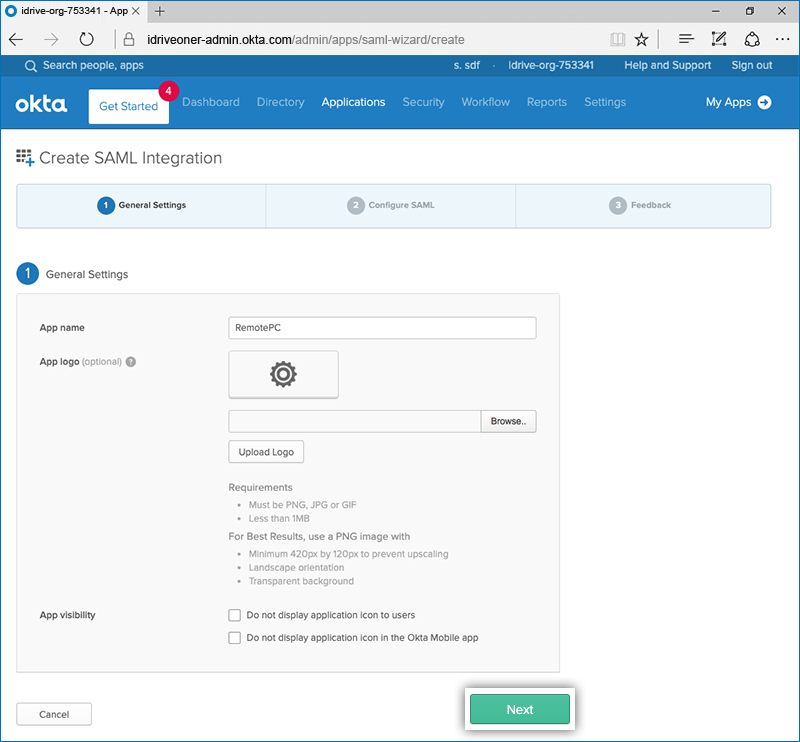Click the My Apps link text
Screen dimensions: 800x742
pos(728,102)
